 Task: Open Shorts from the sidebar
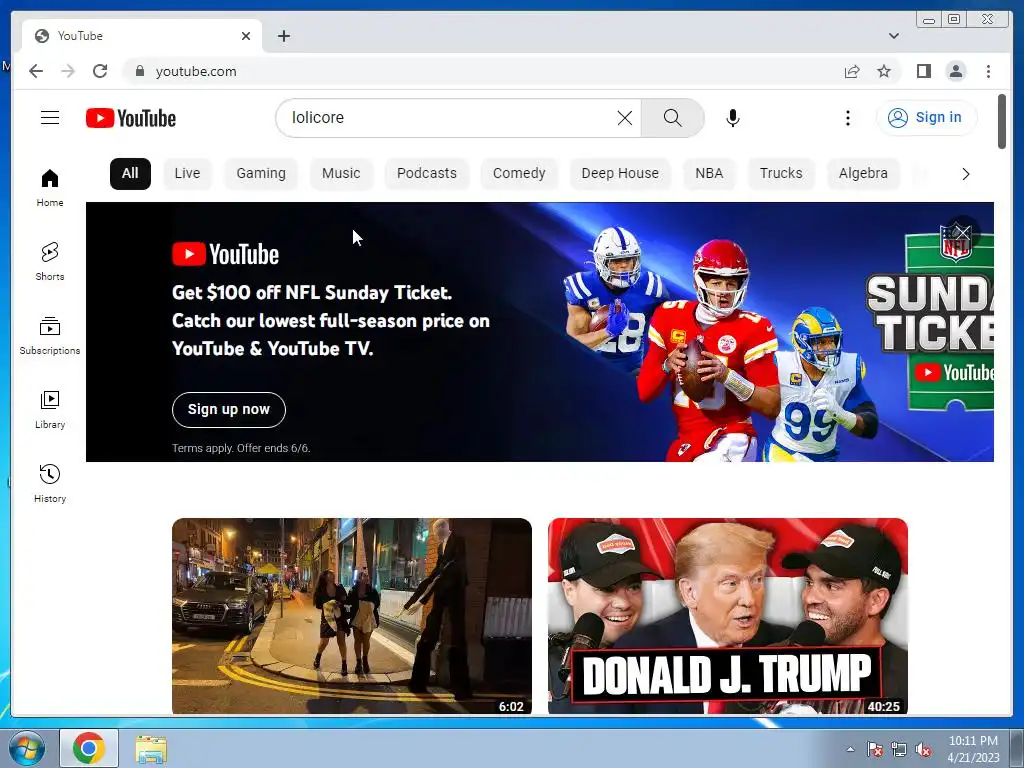[50, 262]
